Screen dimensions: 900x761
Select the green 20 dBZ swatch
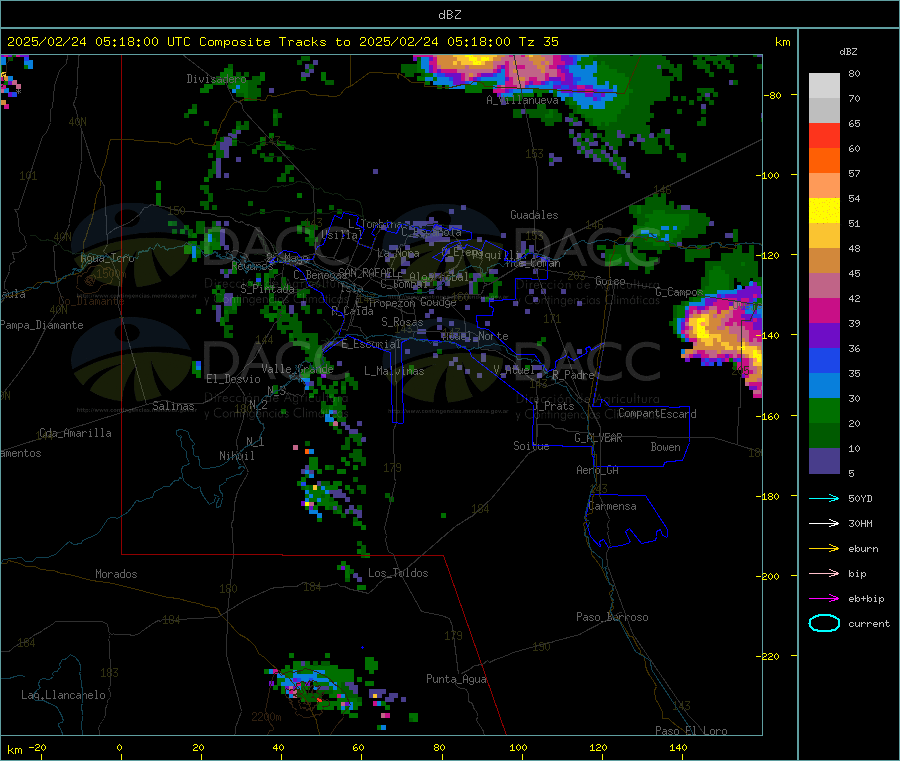click(824, 411)
